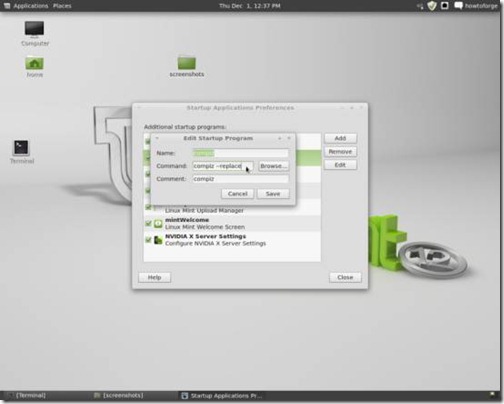This screenshot has height=404, width=504.
Task: Click the NVIDIA X Server Settings icon
Action: click(158, 240)
